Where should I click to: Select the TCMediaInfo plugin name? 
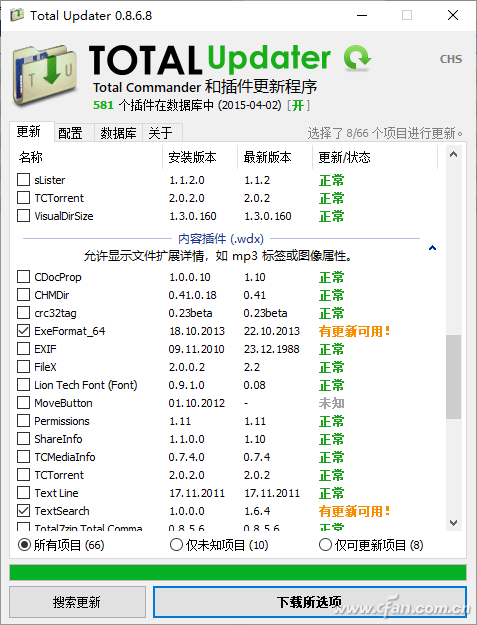pos(65,457)
